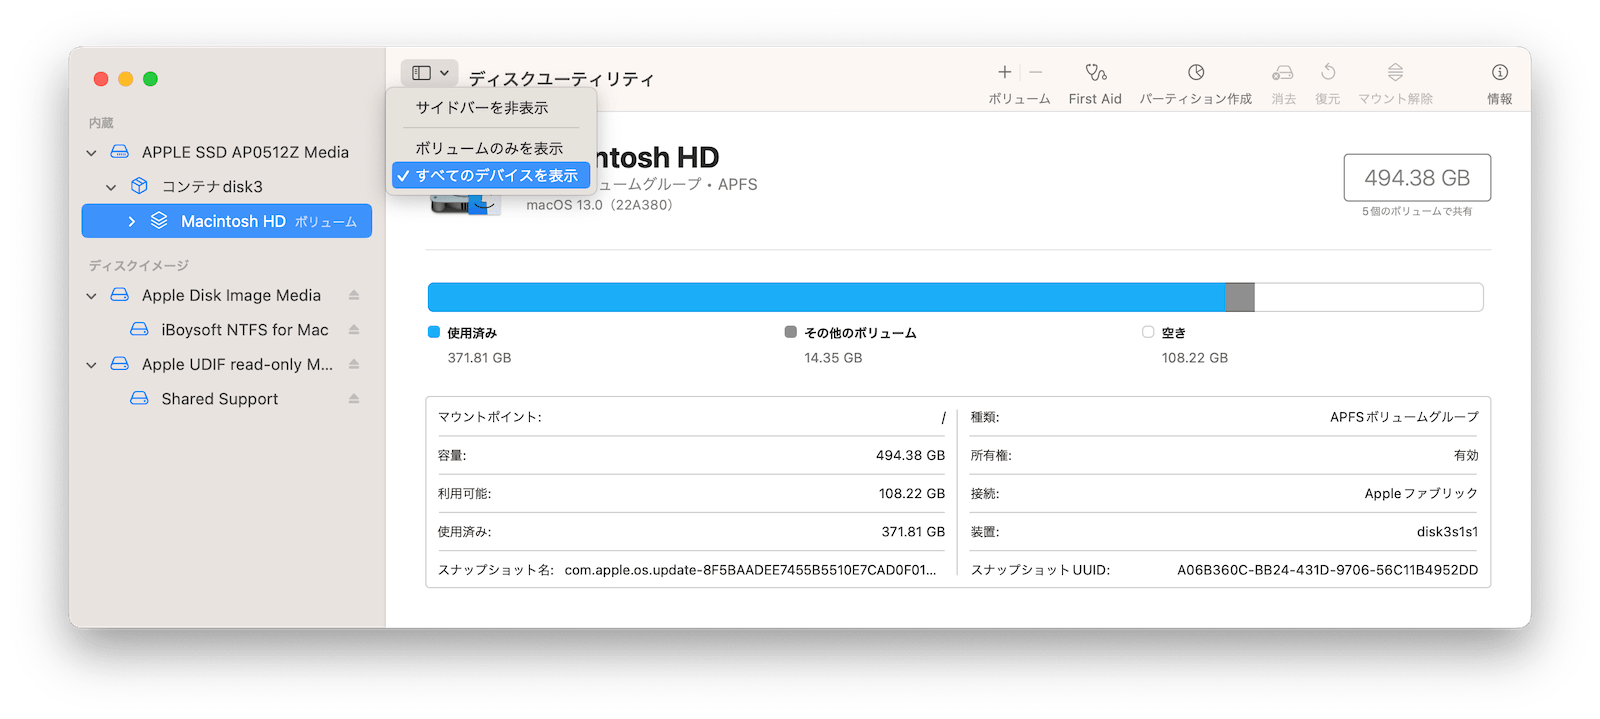Click the container cube icon beside disk3
Screen dimensions: 1600x719
[140, 186]
